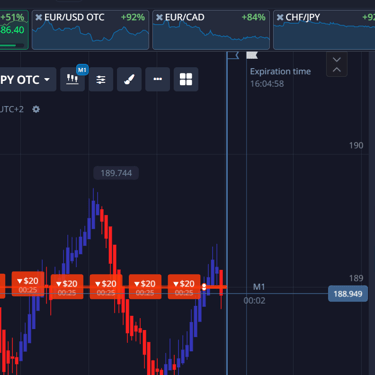Viewport: 375px width, 375px height.
Task: Open the chart type M1 candlestick button
Action: (72, 79)
